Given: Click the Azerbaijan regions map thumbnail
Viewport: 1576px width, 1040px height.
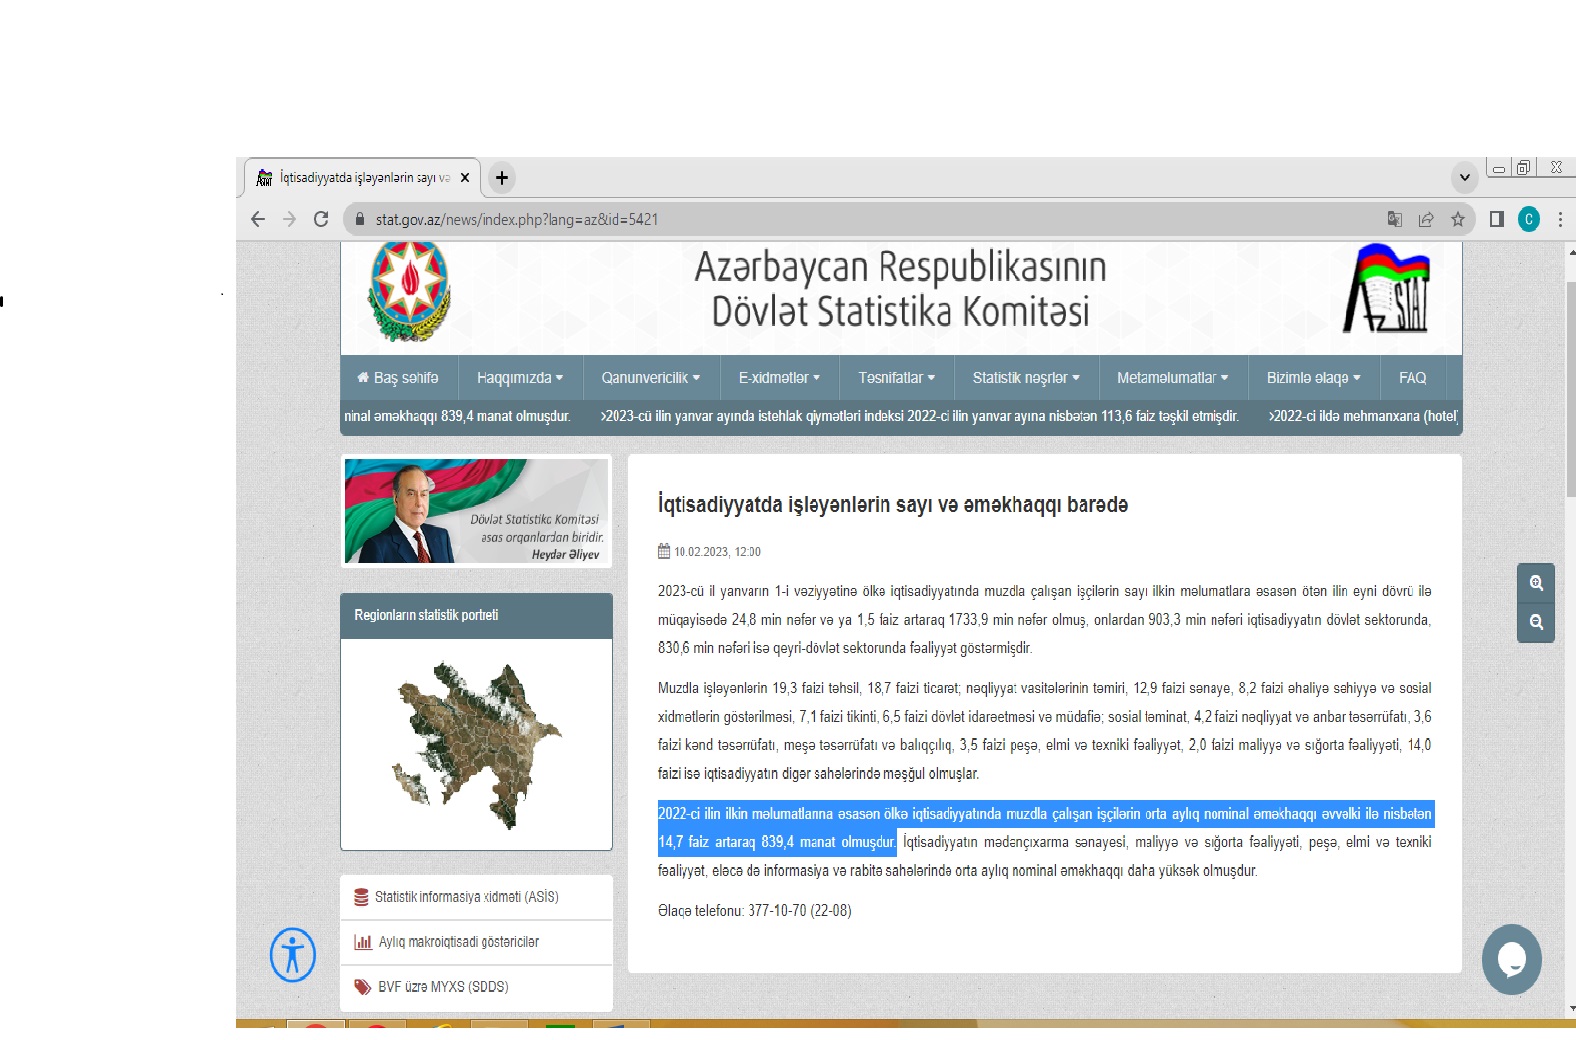Looking at the screenshot, I should click(476, 744).
